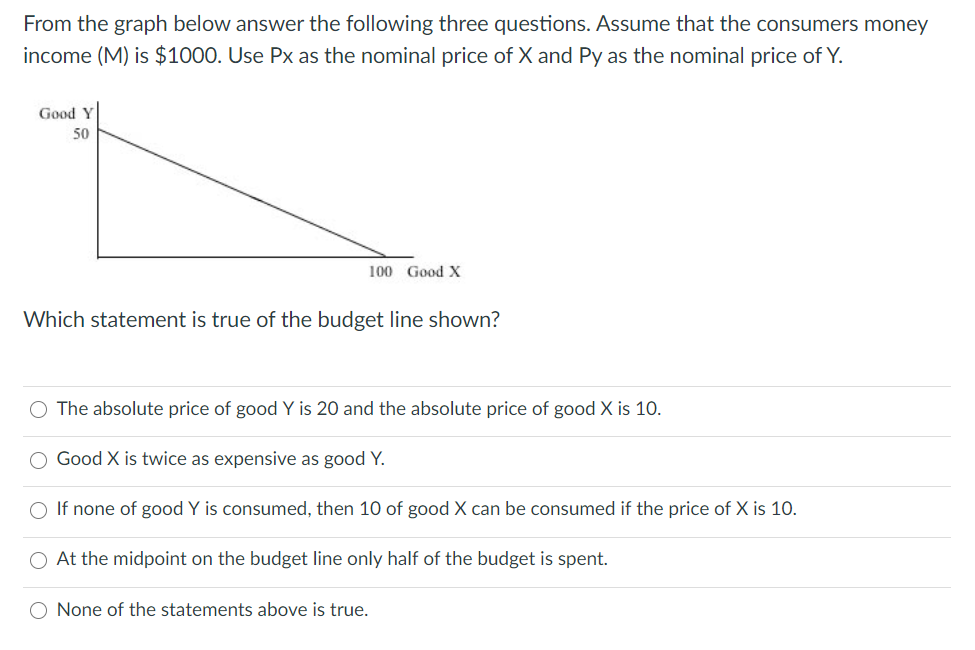Click the answer text 'At the midpoint on the budget line...'
This screenshot has height=650, width=975.
coord(332,559)
